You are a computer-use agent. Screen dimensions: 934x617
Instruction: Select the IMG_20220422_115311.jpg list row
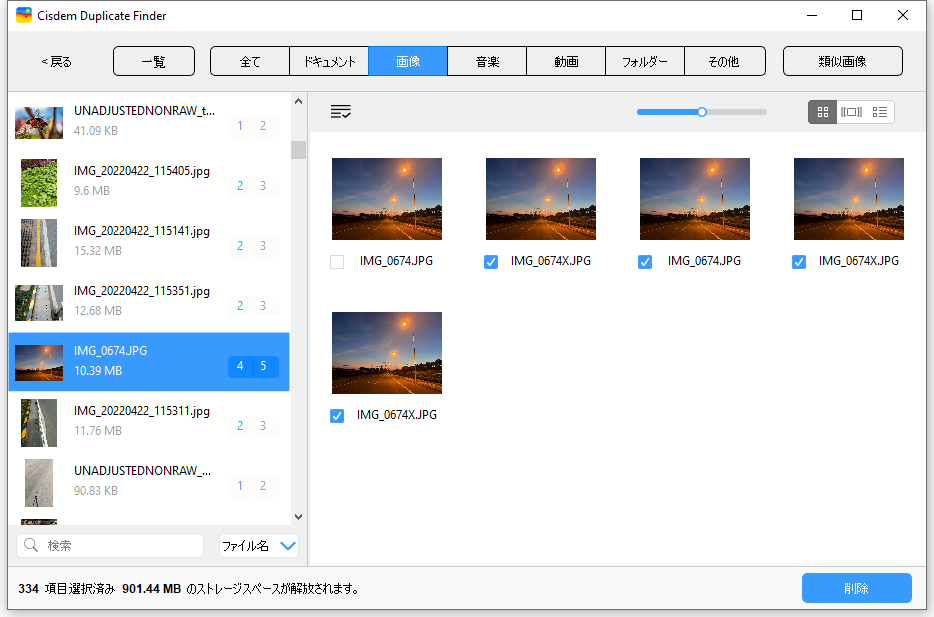pyautogui.click(x=149, y=422)
